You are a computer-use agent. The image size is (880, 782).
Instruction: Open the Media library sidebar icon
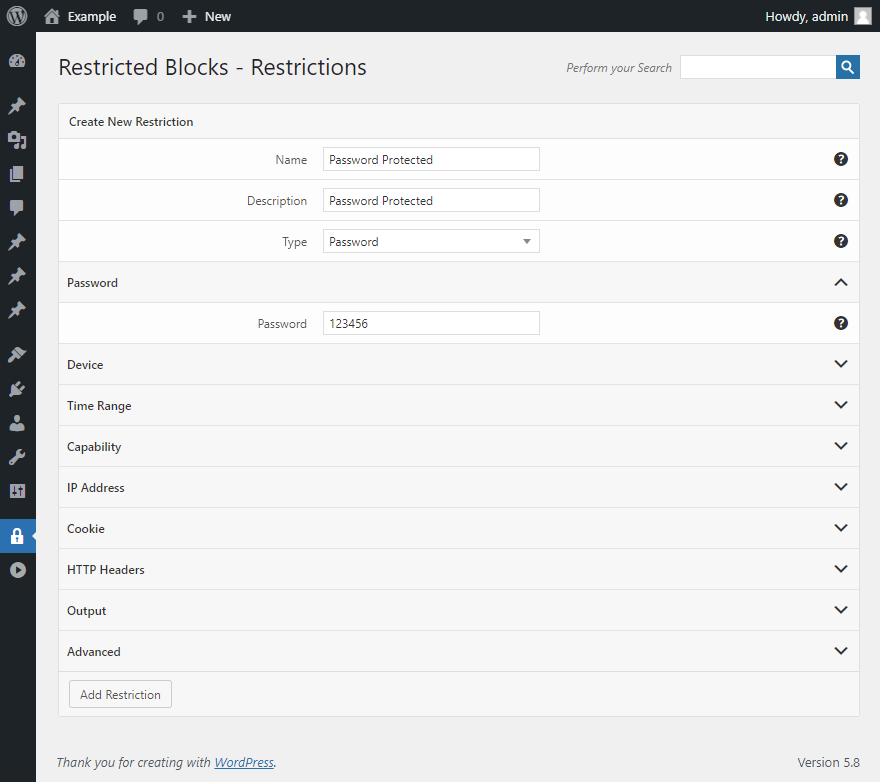click(17, 140)
